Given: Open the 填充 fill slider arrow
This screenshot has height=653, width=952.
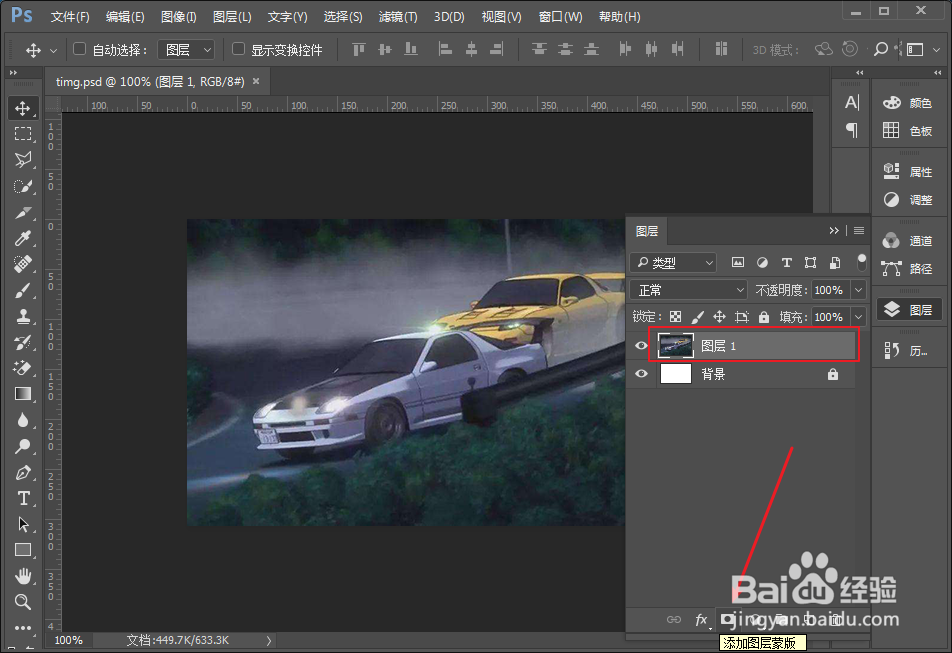Looking at the screenshot, I should coord(858,317).
